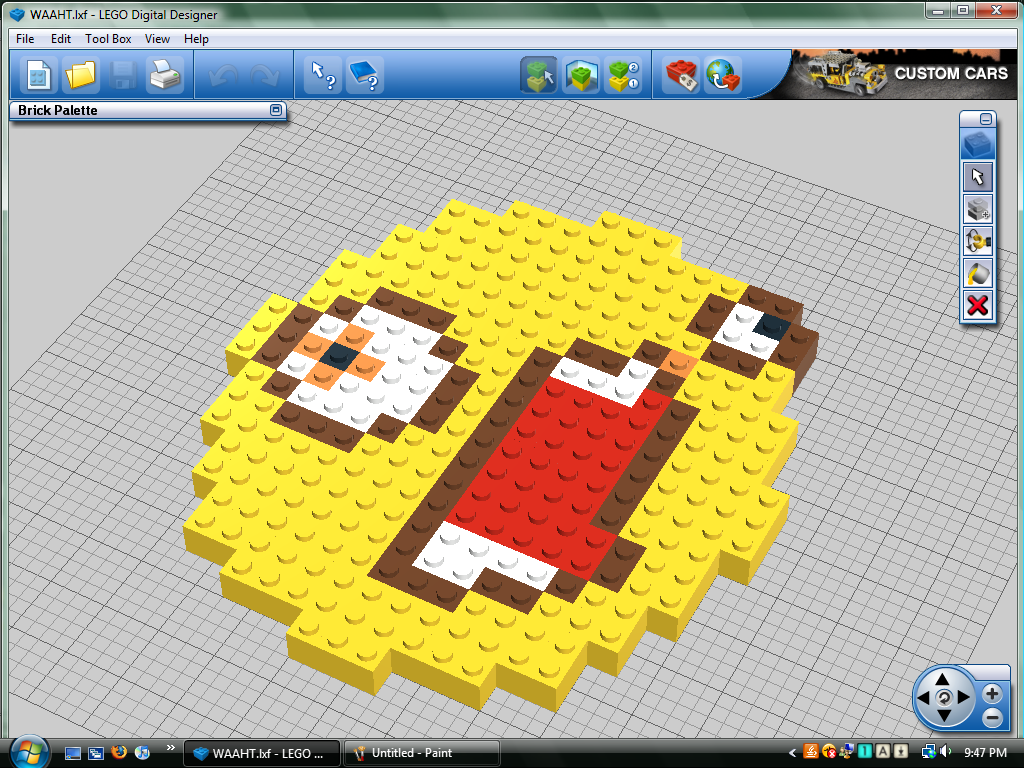Select WAAHT.lxf LEGO taskbar button
The height and width of the screenshot is (768, 1024).
[x=262, y=753]
